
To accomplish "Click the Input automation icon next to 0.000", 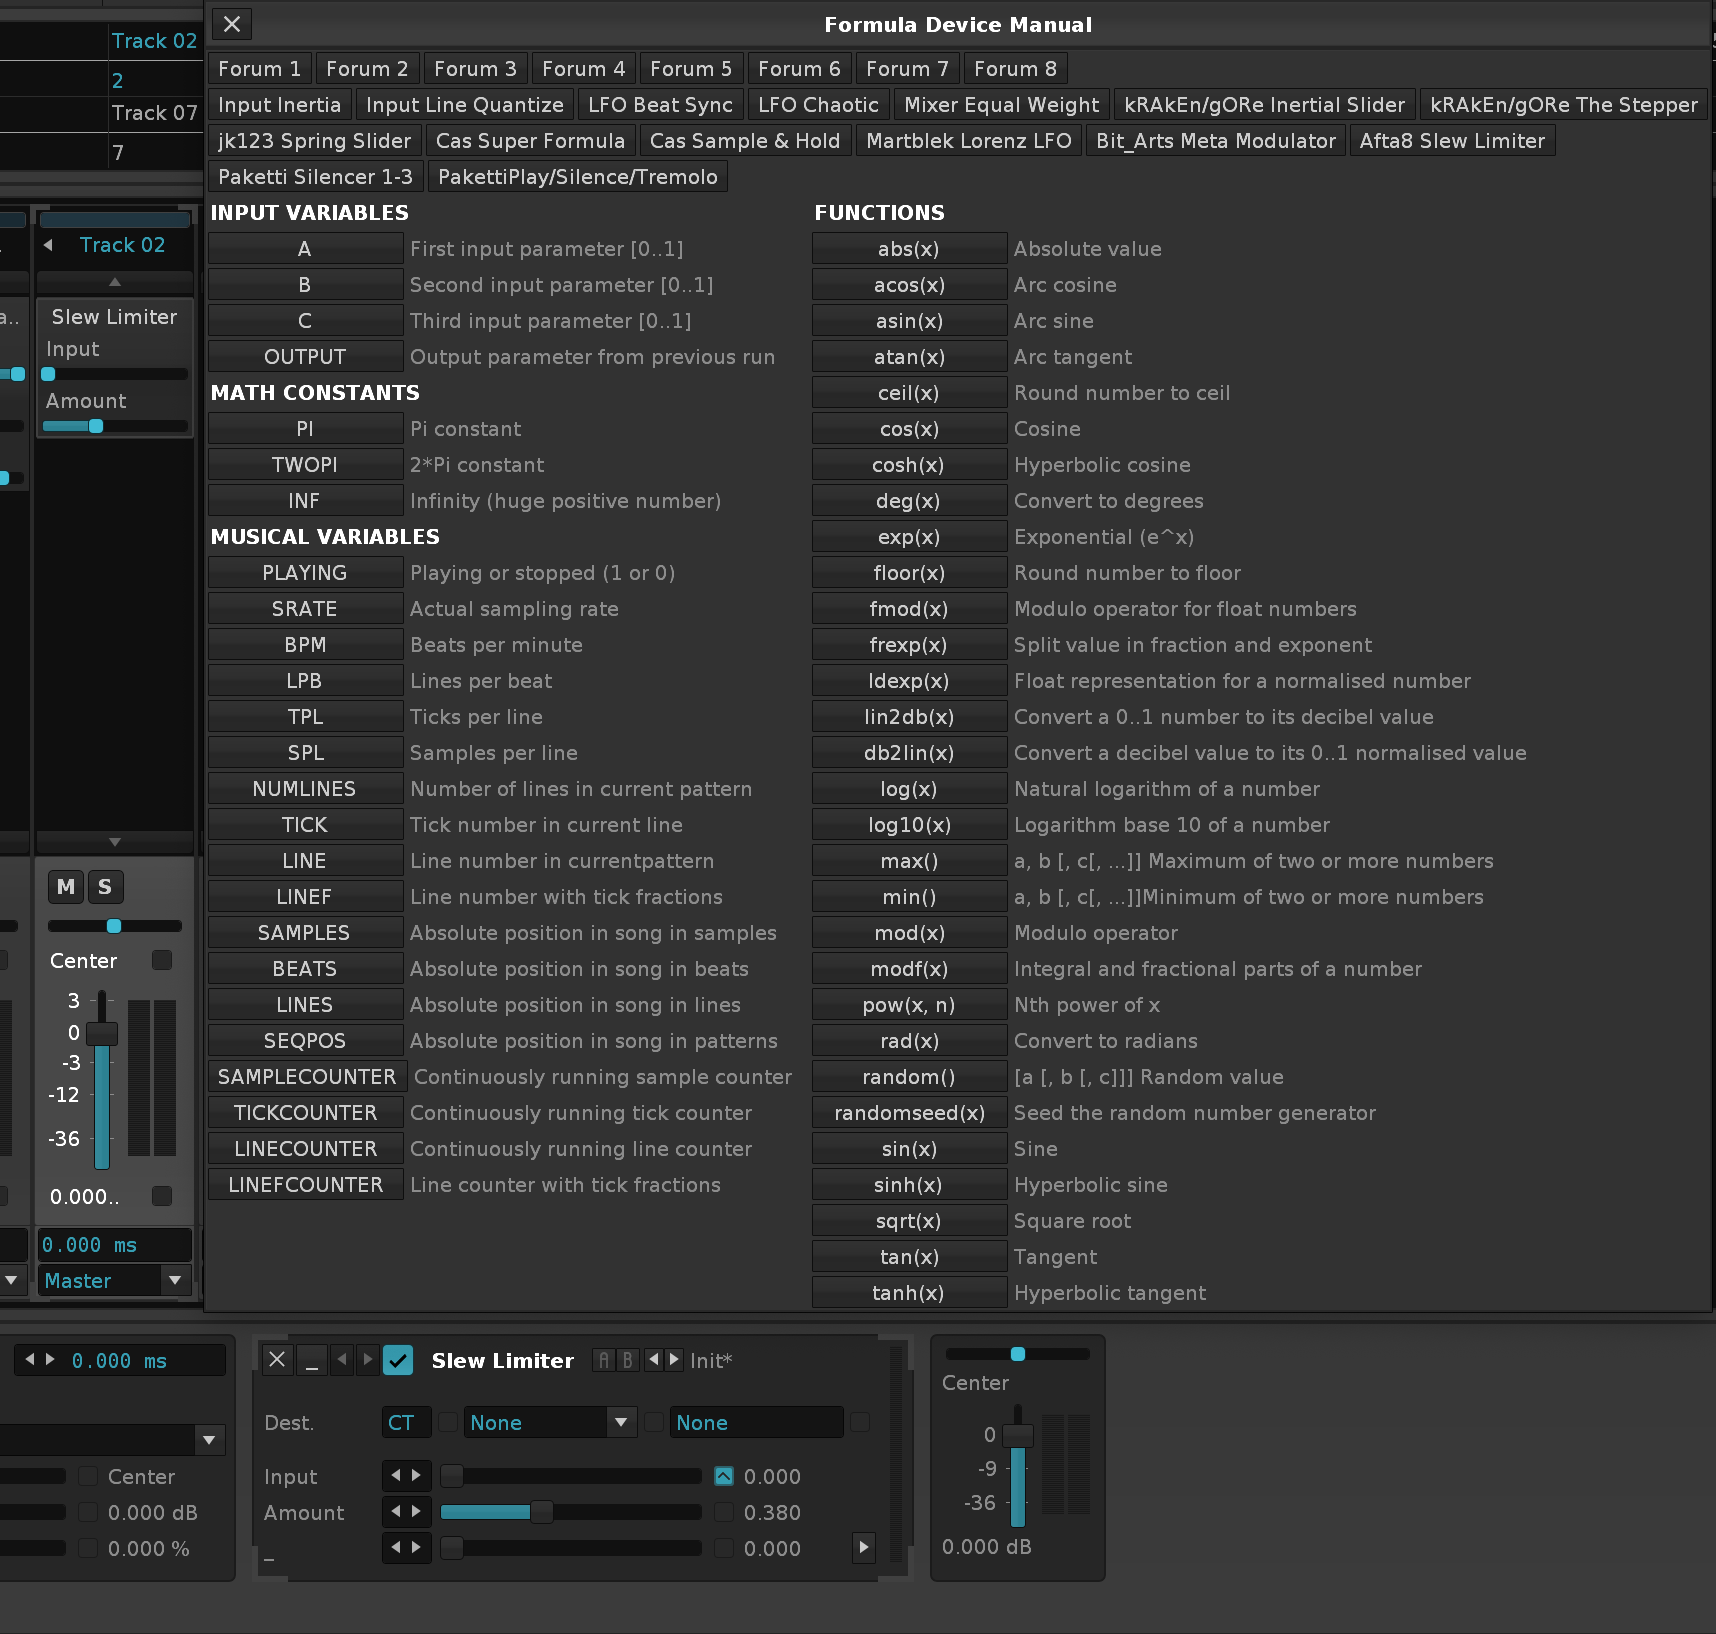I will click(x=724, y=1476).
